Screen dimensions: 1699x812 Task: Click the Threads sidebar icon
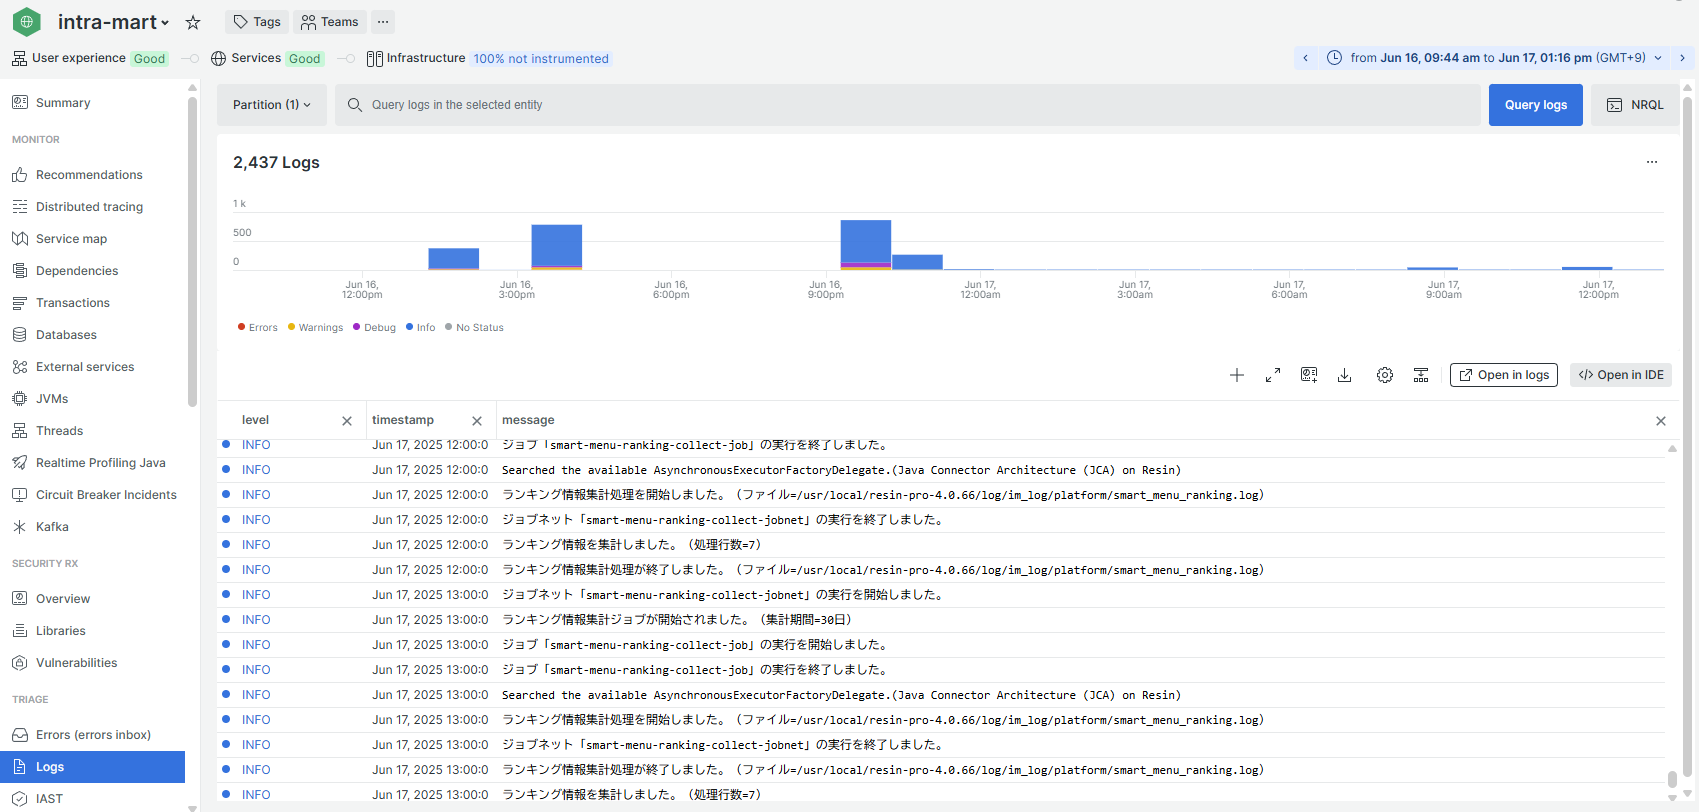19,431
